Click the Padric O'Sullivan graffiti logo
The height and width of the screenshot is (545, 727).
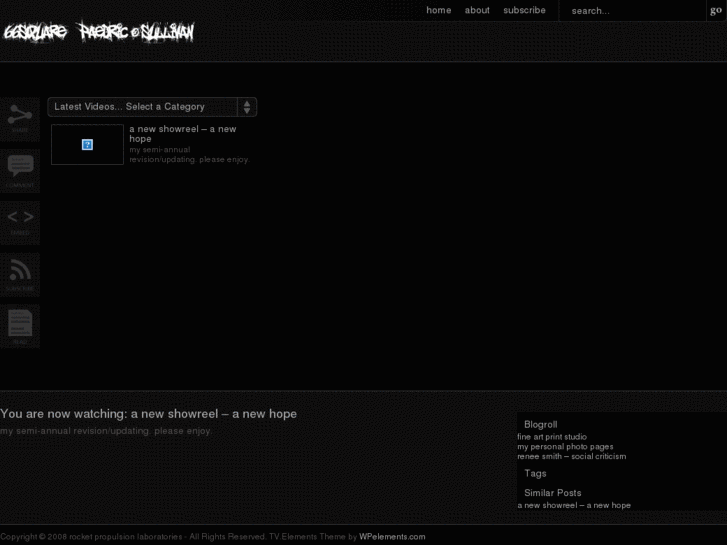(x=136, y=32)
